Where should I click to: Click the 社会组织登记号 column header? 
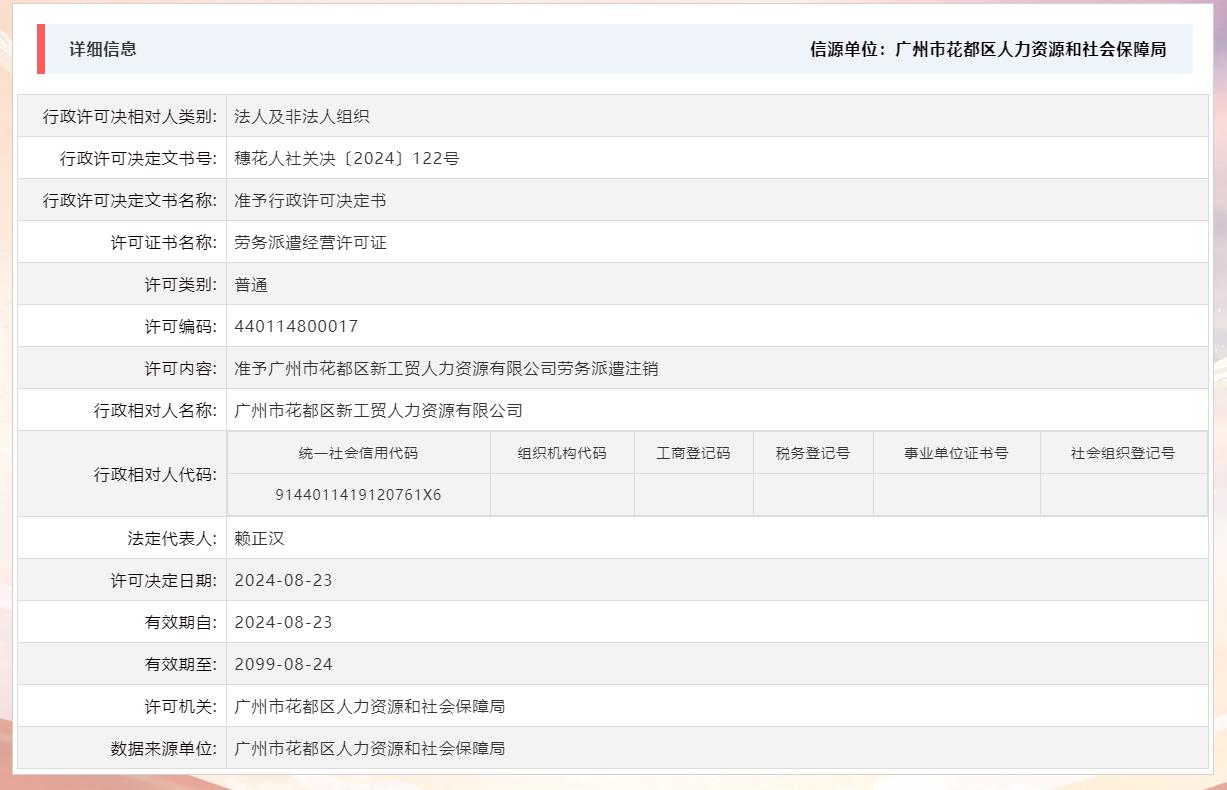[x=1123, y=453]
